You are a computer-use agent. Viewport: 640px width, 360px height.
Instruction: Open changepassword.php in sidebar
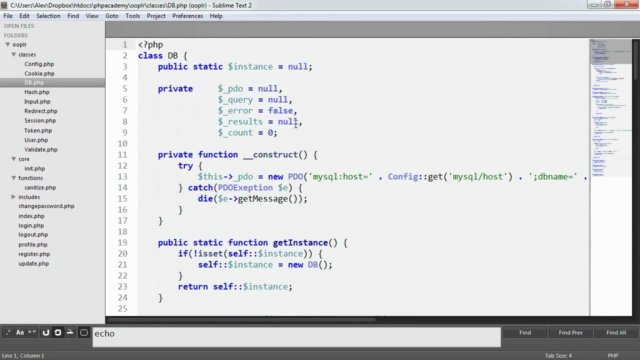[46, 206]
